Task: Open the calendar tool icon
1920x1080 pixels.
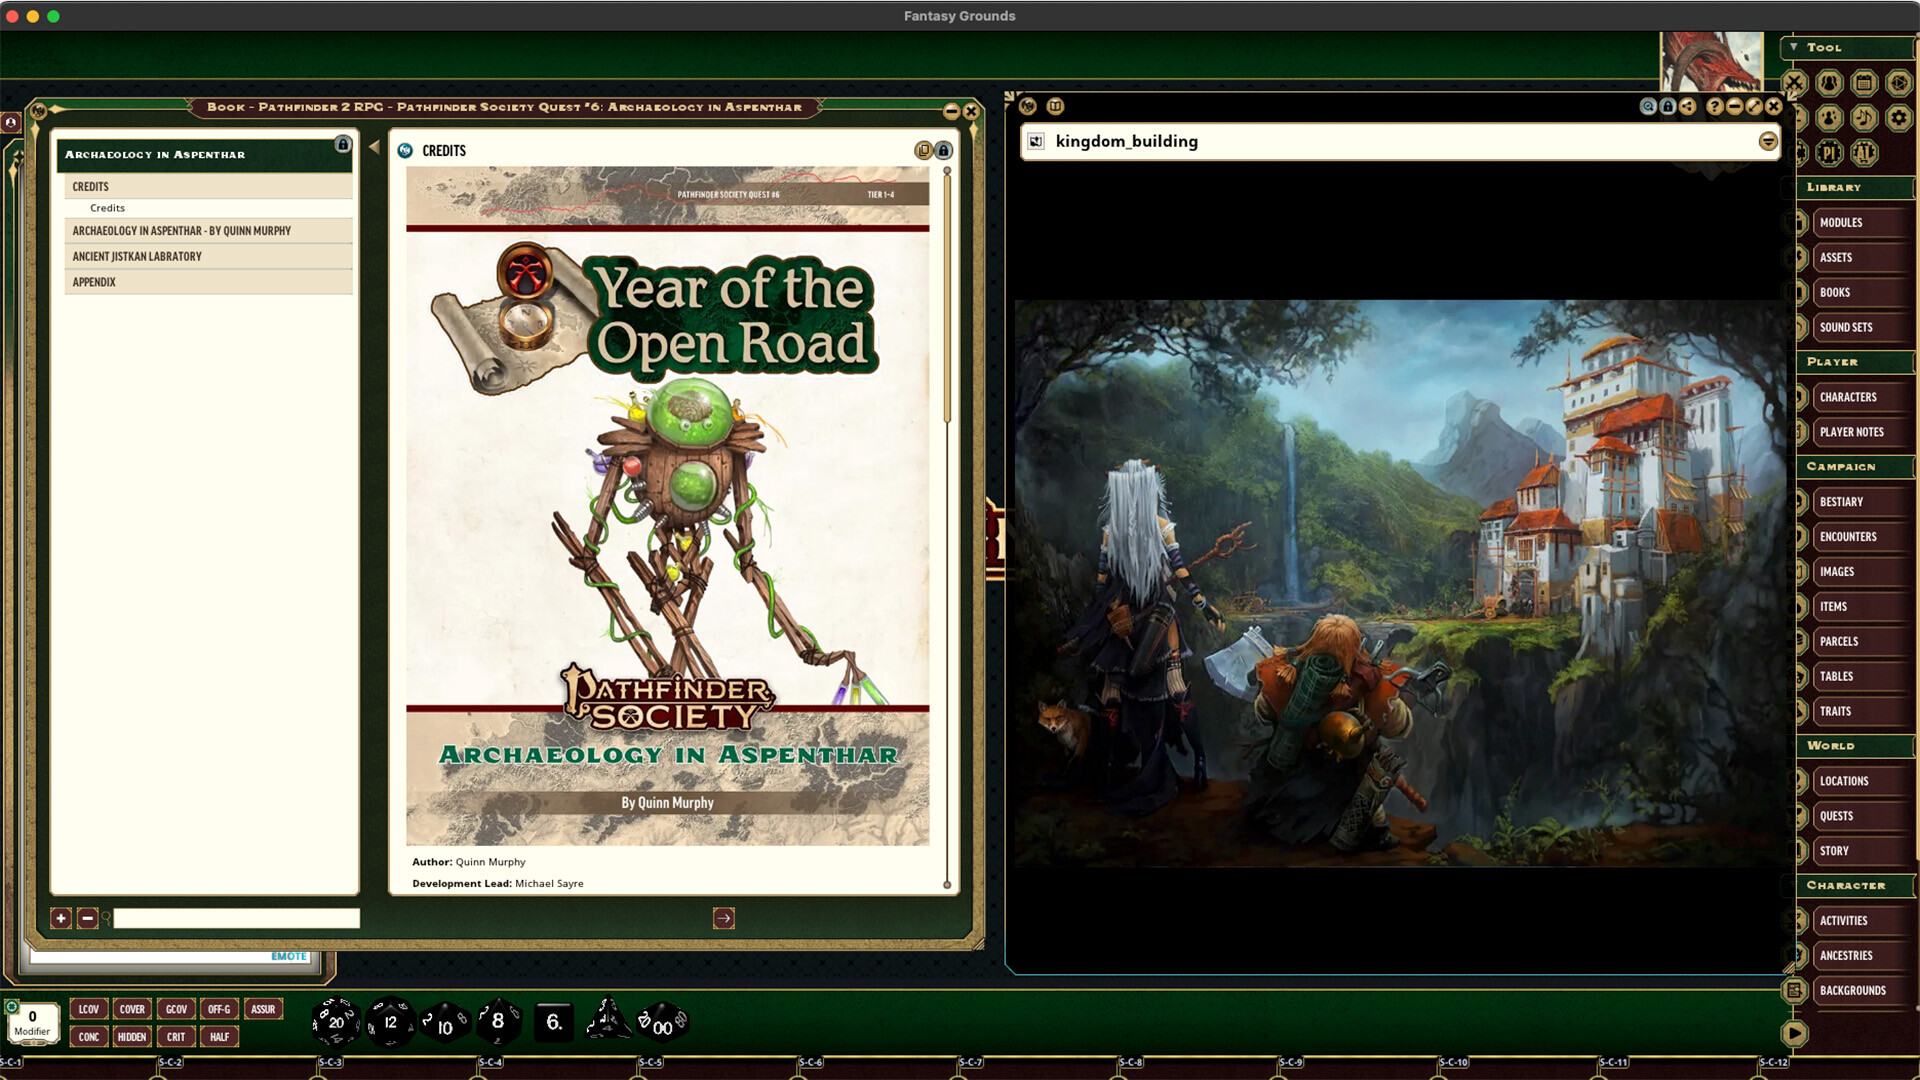Action: pyautogui.click(x=1864, y=83)
